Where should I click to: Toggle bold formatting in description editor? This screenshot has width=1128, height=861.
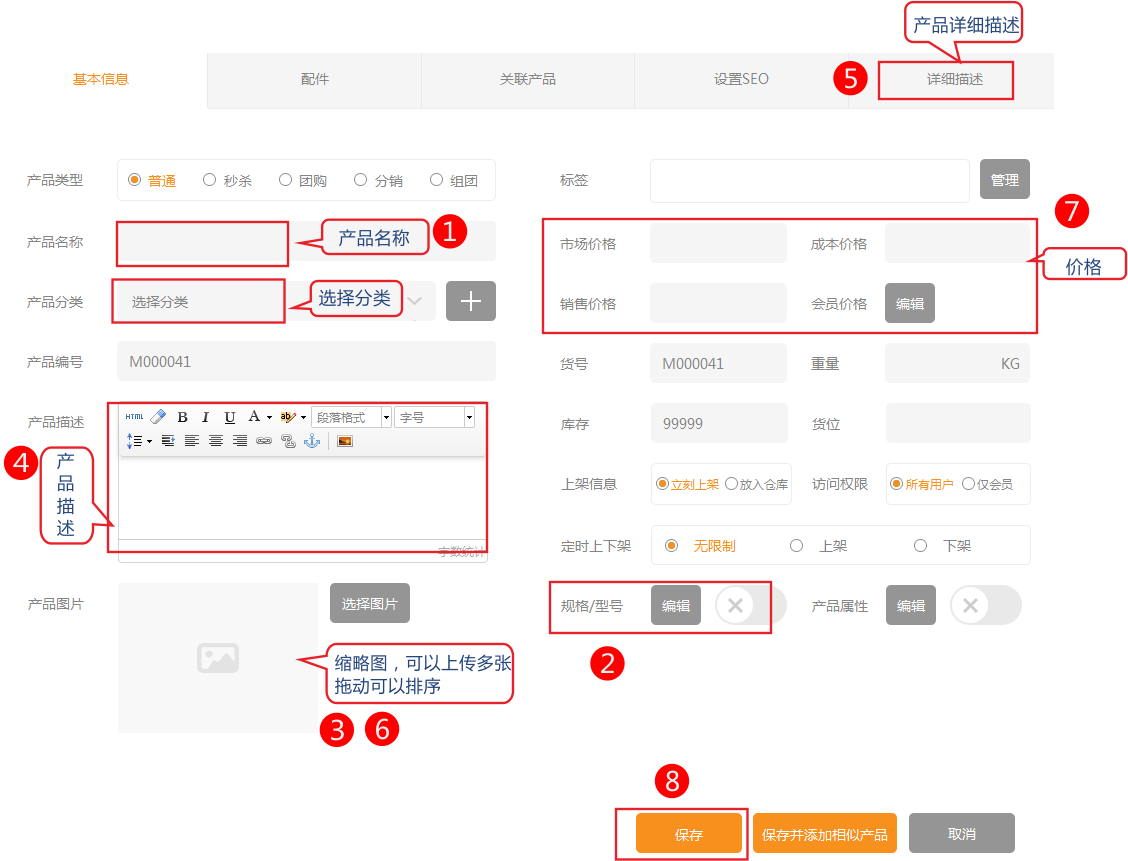(x=183, y=417)
